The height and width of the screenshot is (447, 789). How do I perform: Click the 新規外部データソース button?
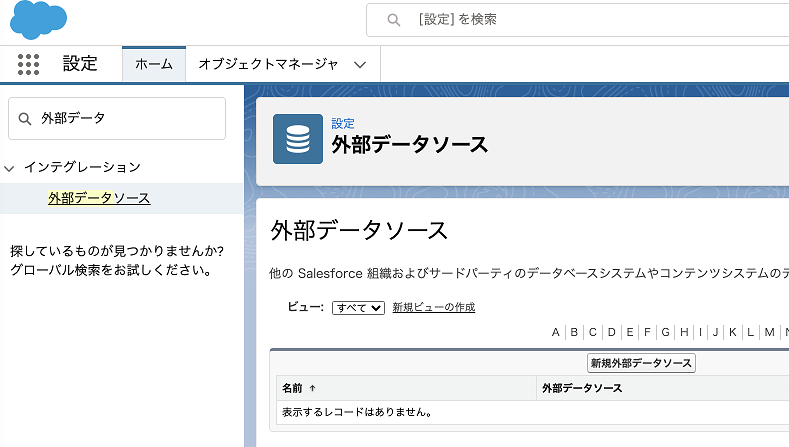642,363
